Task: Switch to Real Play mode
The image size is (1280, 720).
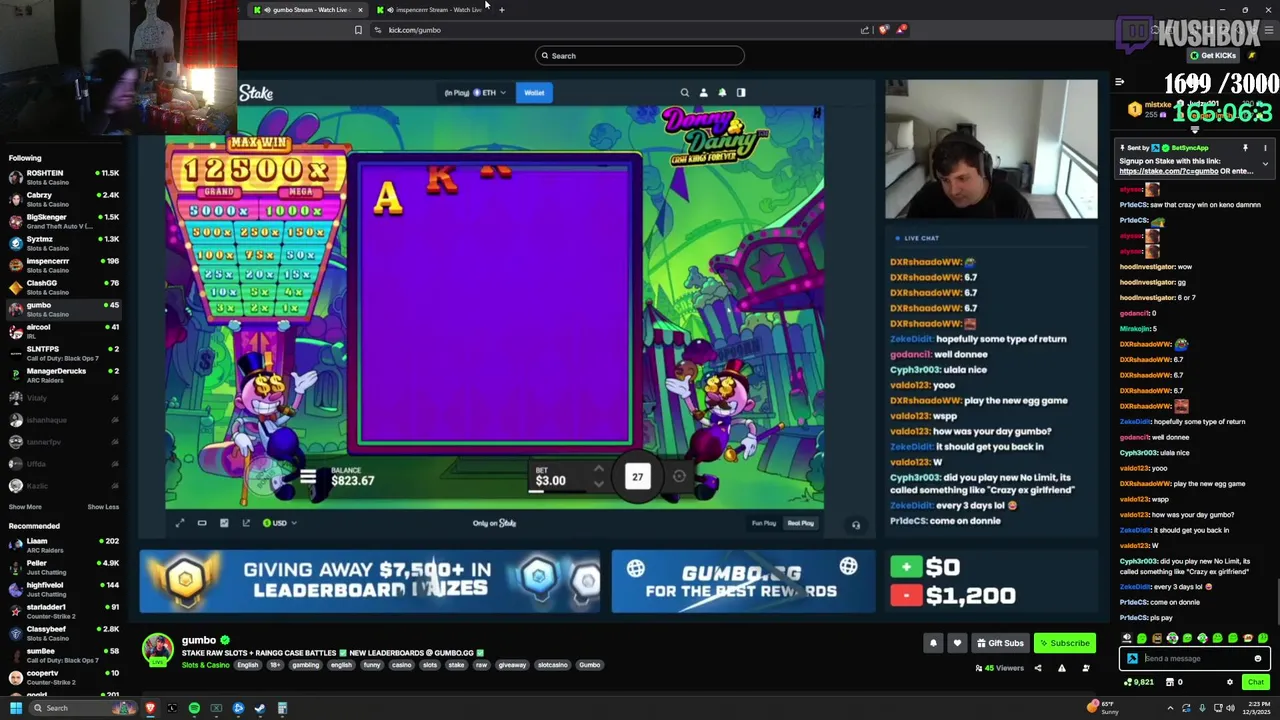Action: 800,523
